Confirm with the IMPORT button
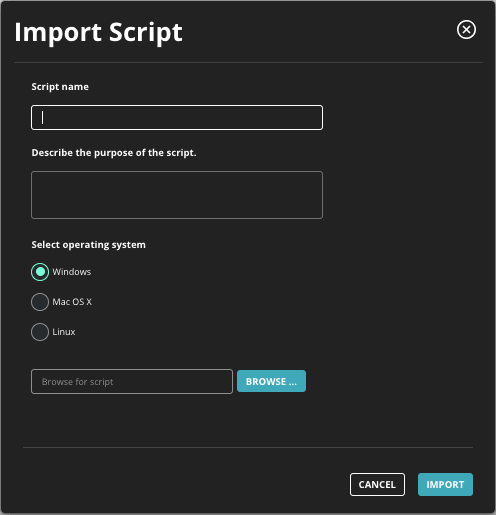The height and width of the screenshot is (515, 496). pos(445,484)
